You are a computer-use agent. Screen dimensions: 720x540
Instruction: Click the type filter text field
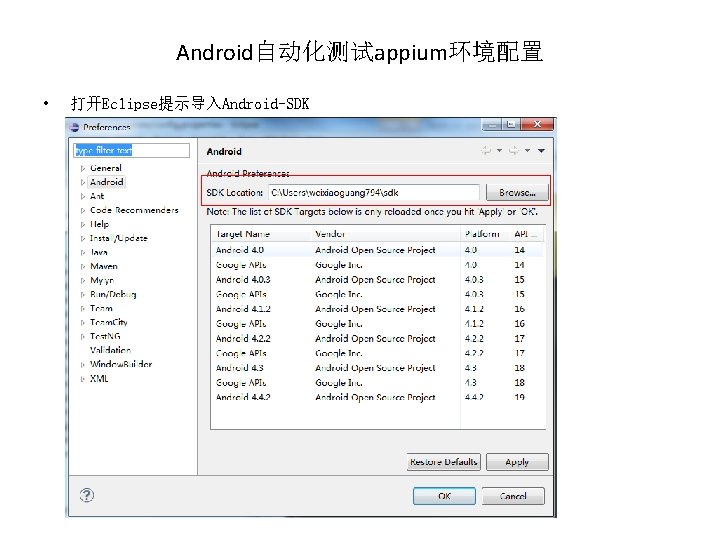coord(131,151)
